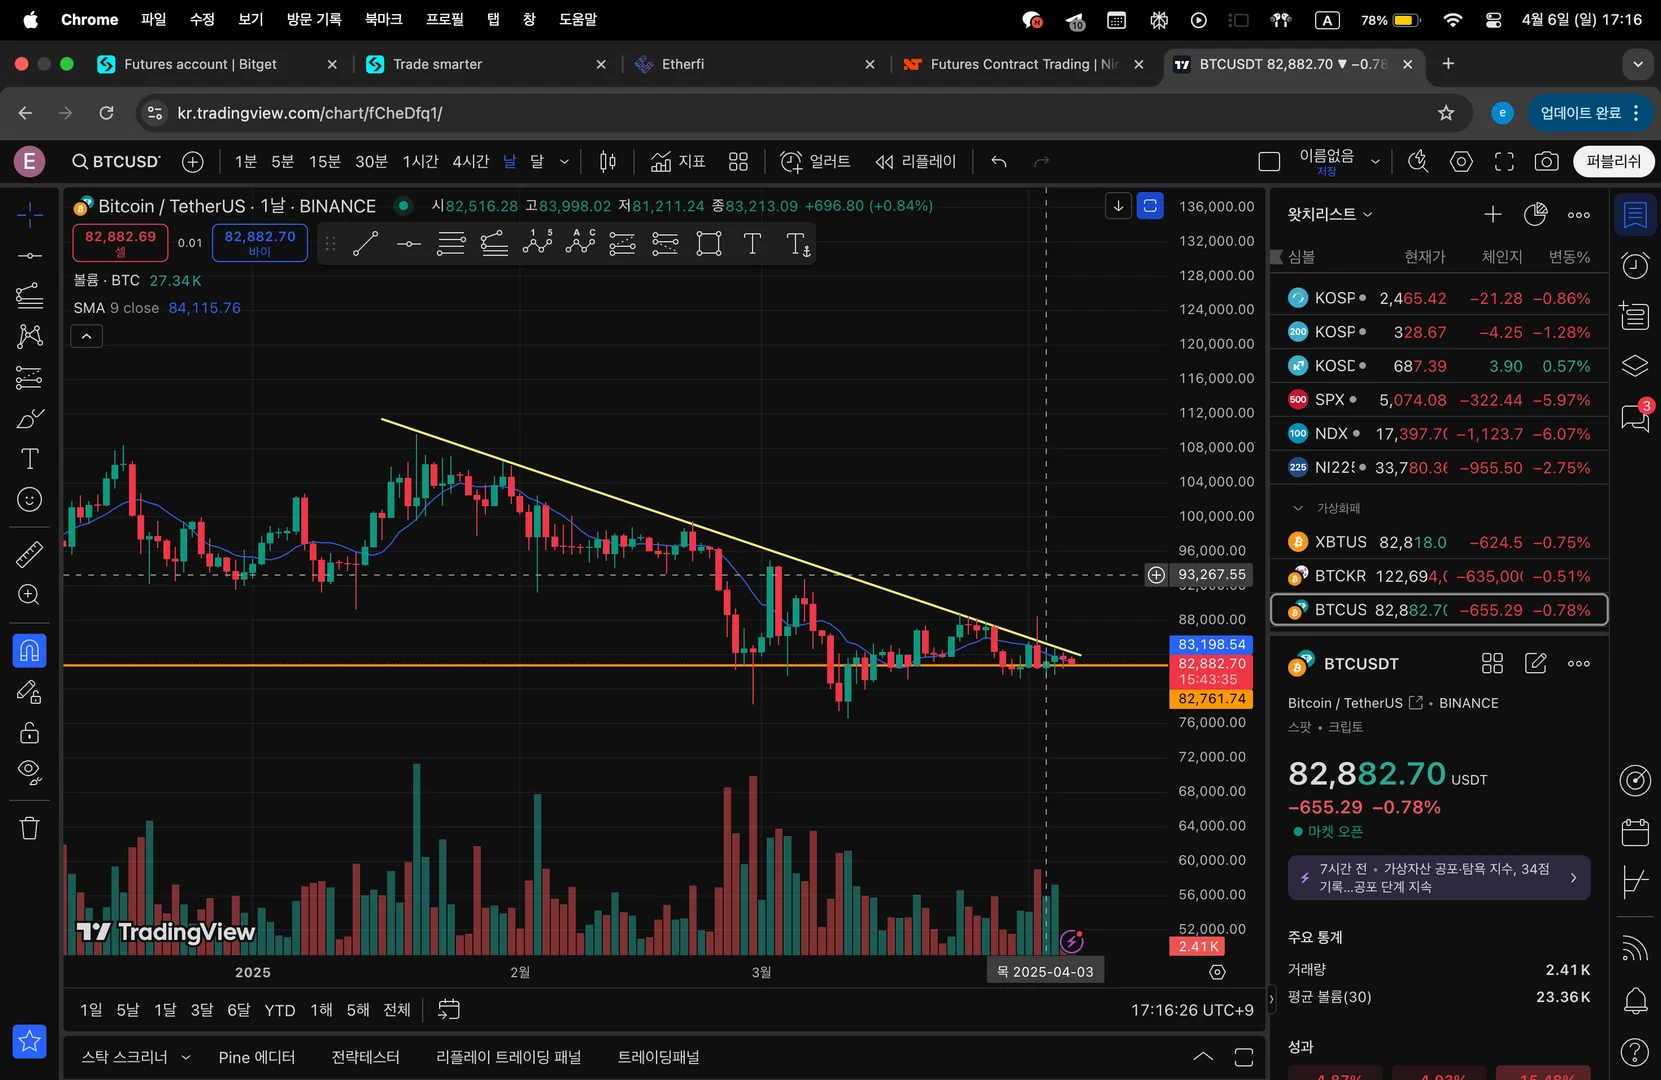Click the 82,882.69 sell price button

120,243
